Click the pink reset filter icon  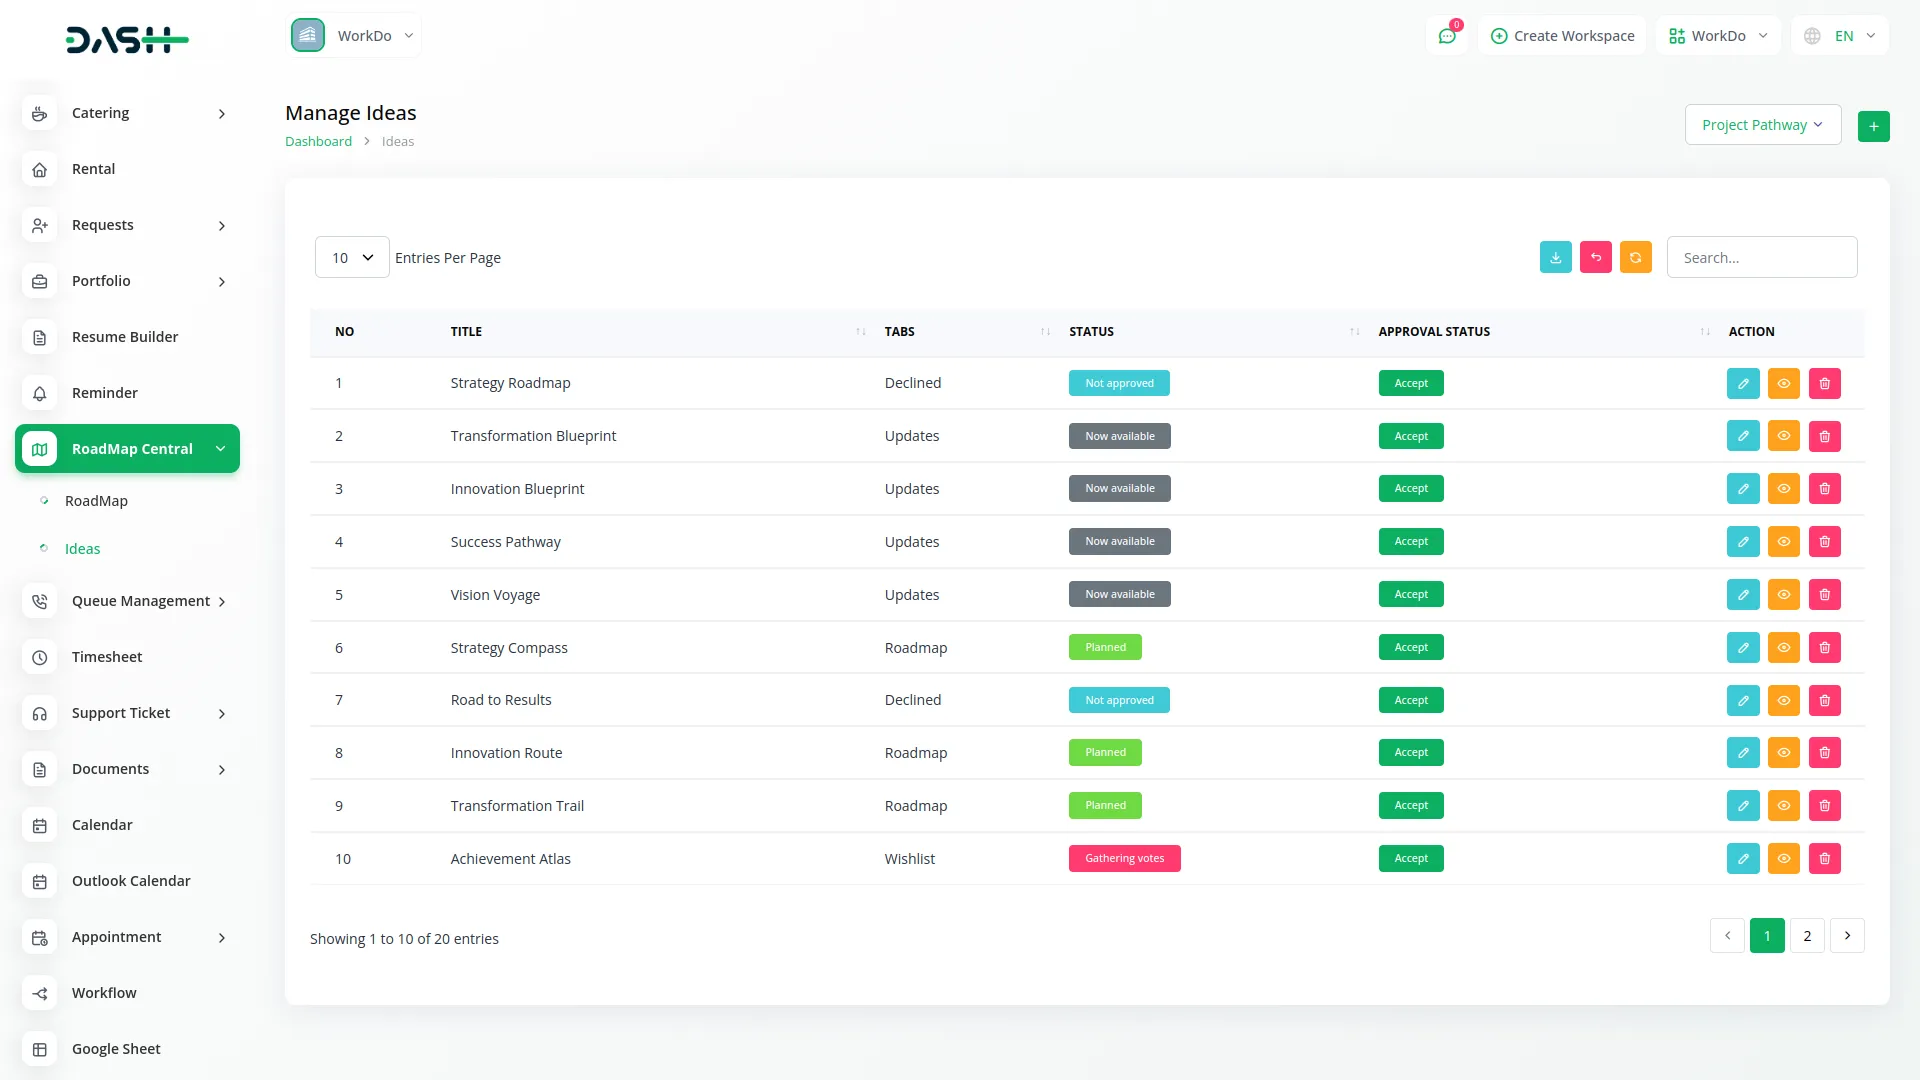pyautogui.click(x=1596, y=257)
